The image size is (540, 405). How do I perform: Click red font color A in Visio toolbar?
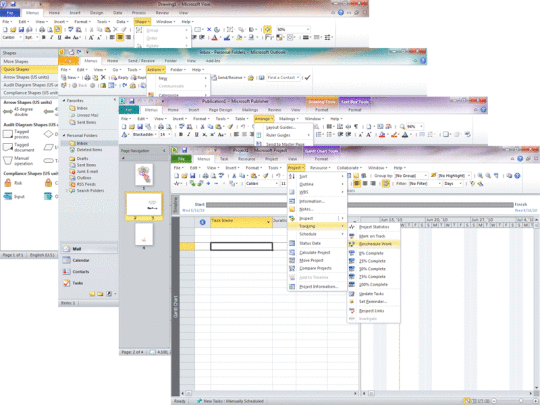(215, 38)
